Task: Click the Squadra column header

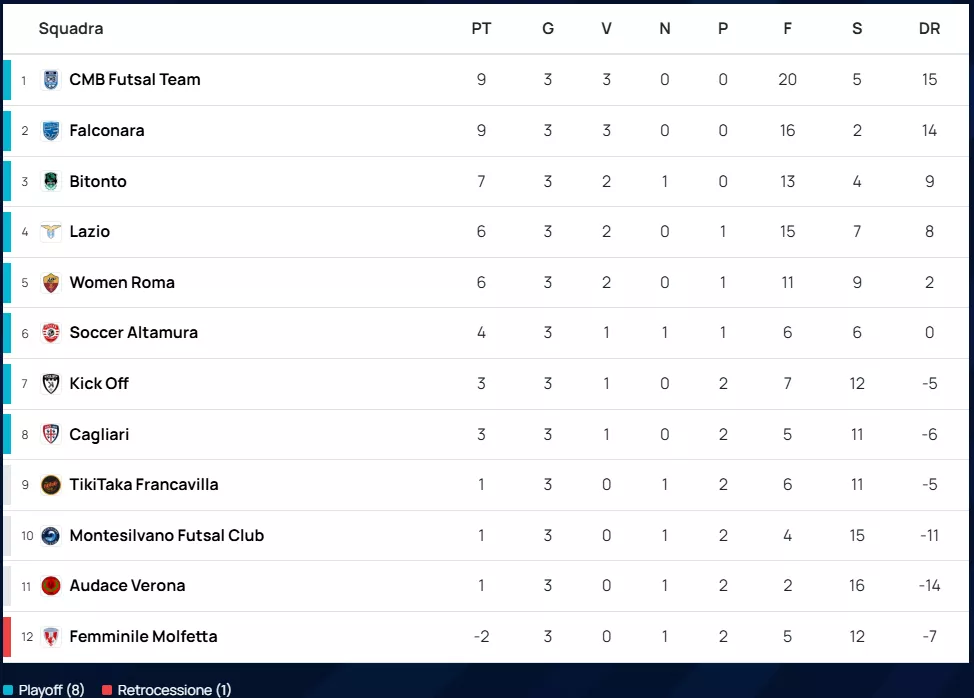Action: (x=71, y=29)
